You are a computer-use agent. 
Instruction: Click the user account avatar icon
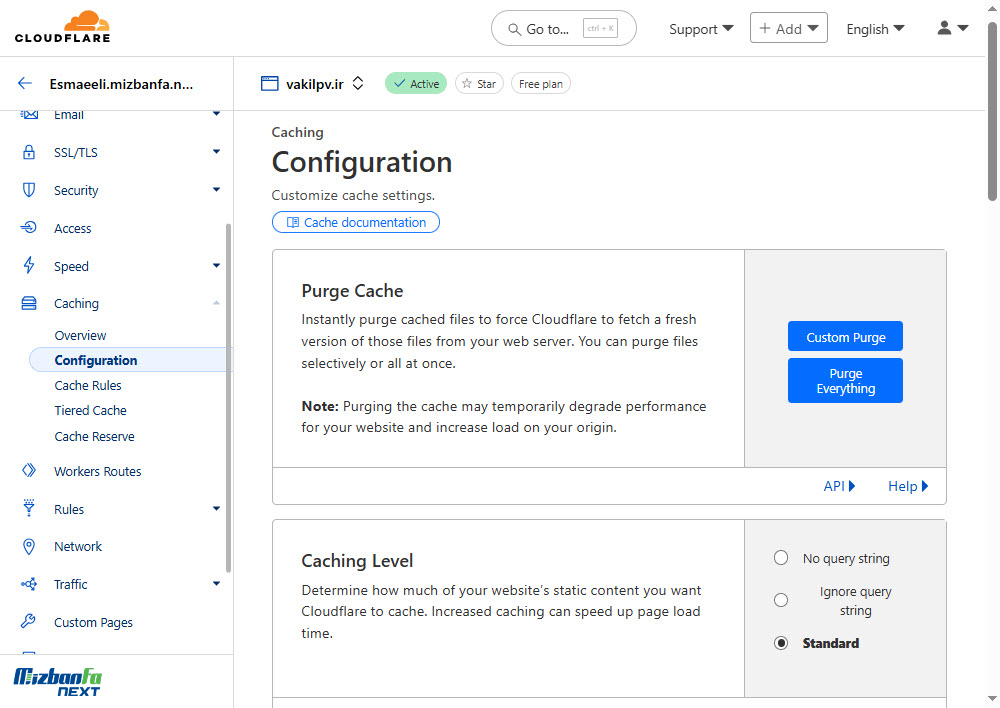click(x=945, y=28)
